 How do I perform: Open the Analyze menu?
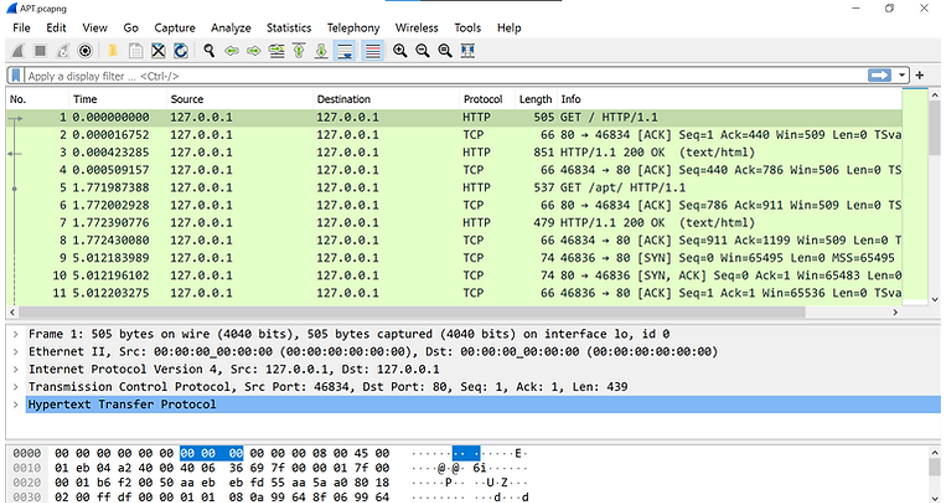pyautogui.click(x=231, y=28)
